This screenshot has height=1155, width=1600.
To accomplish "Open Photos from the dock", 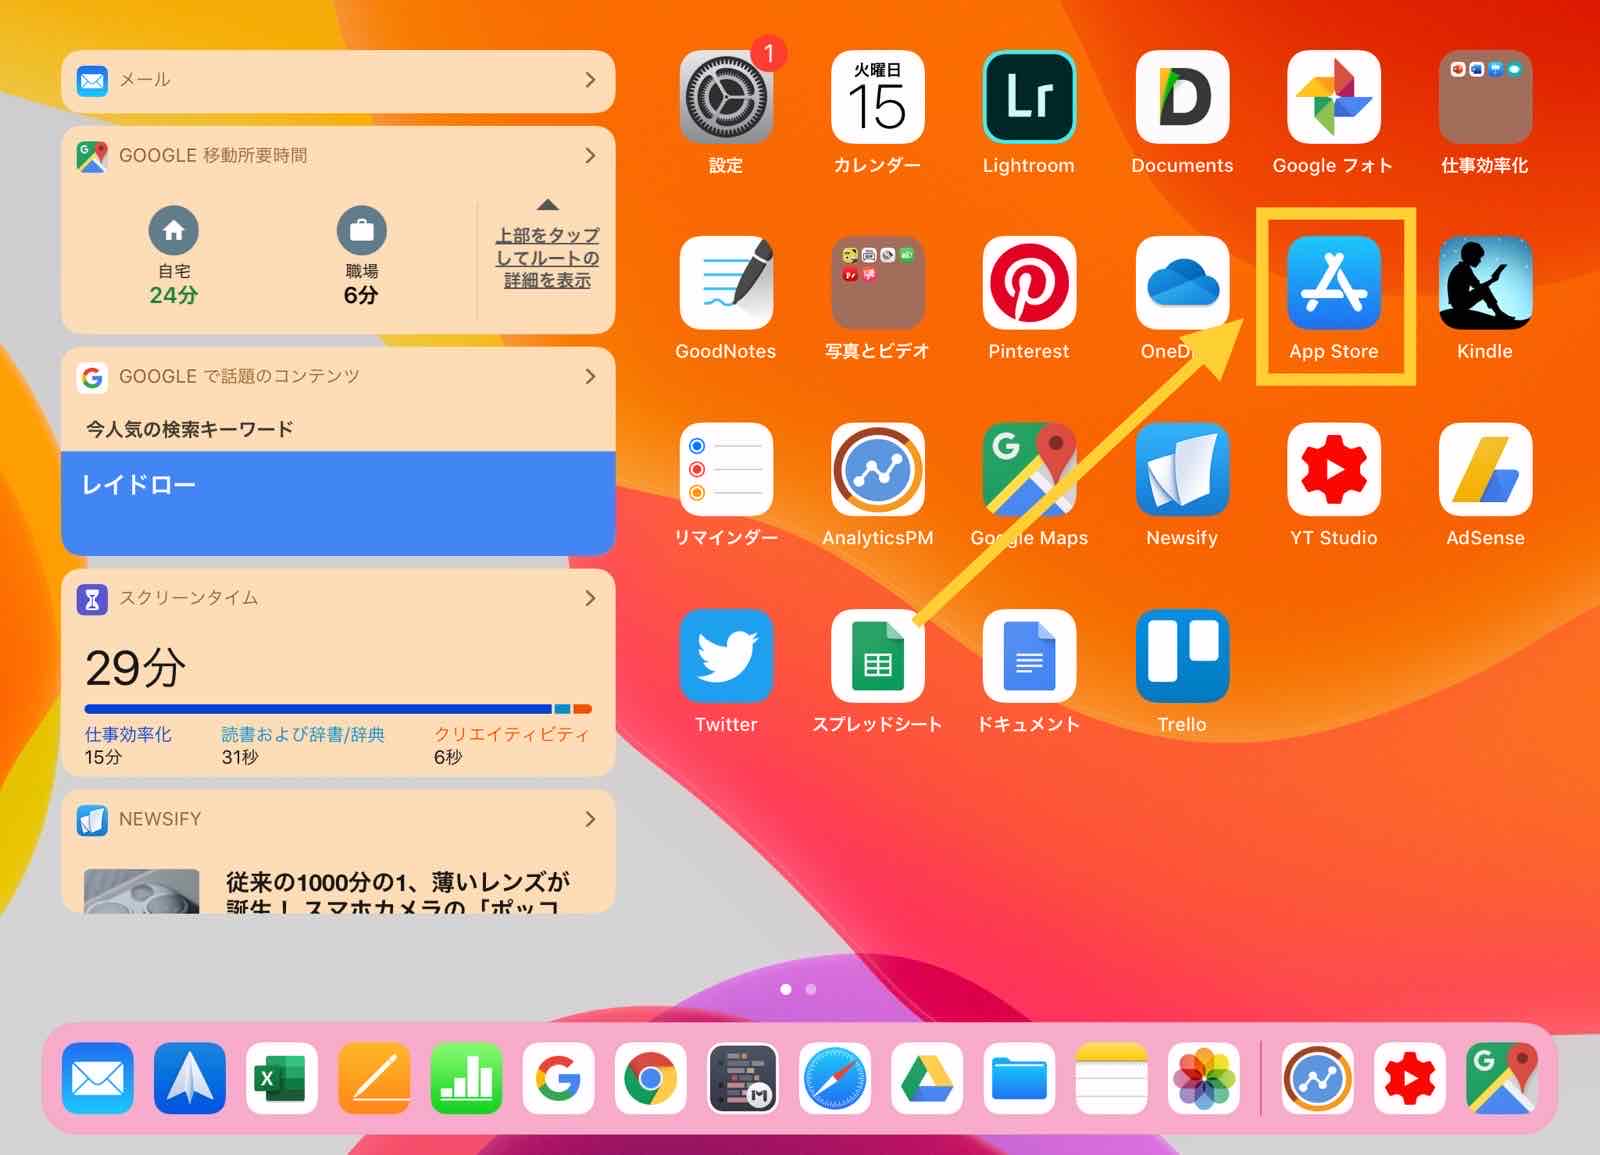I will click(1204, 1078).
